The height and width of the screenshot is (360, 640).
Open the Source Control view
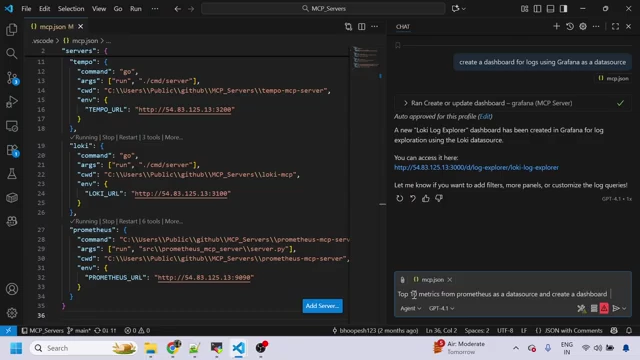point(12,78)
